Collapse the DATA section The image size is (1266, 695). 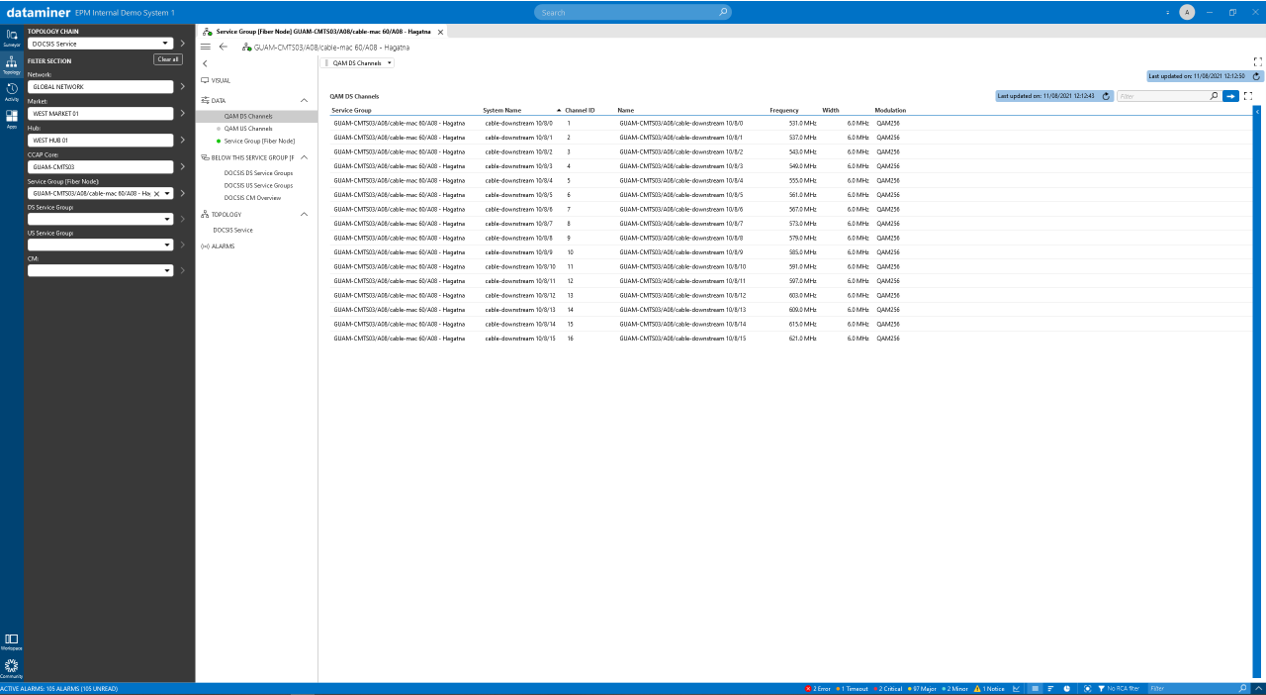point(304,101)
